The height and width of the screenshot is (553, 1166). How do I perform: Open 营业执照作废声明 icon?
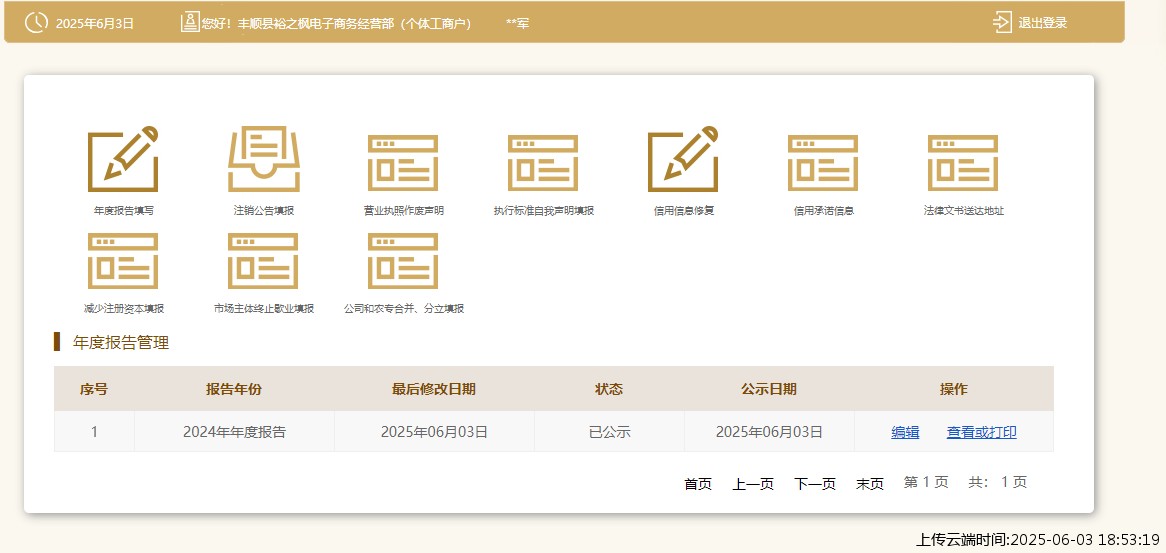coord(403,163)
